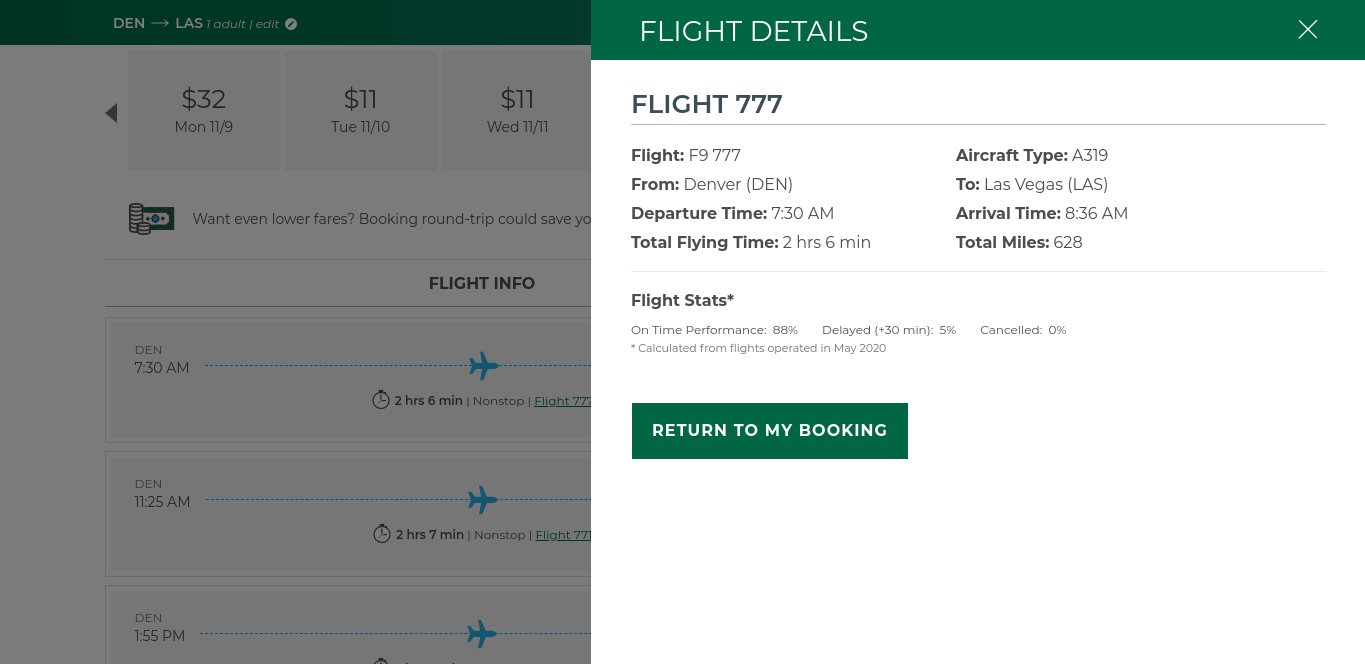
Task: Click the previous dates left arrow
Action: tap(111, 113)
